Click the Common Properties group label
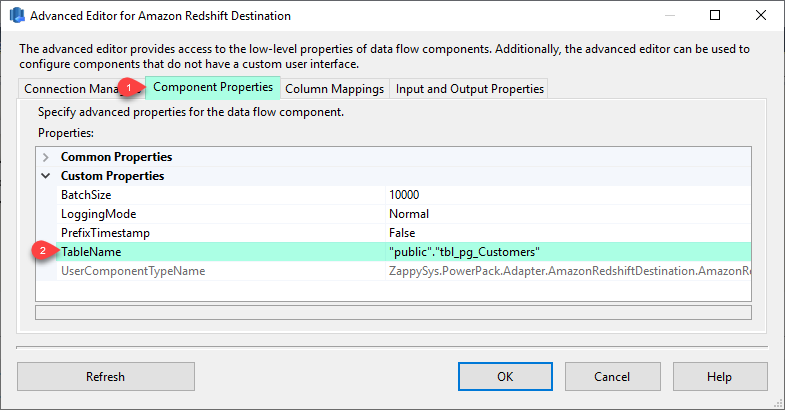Viewport: 785px width, 410px height. (116, 157)
